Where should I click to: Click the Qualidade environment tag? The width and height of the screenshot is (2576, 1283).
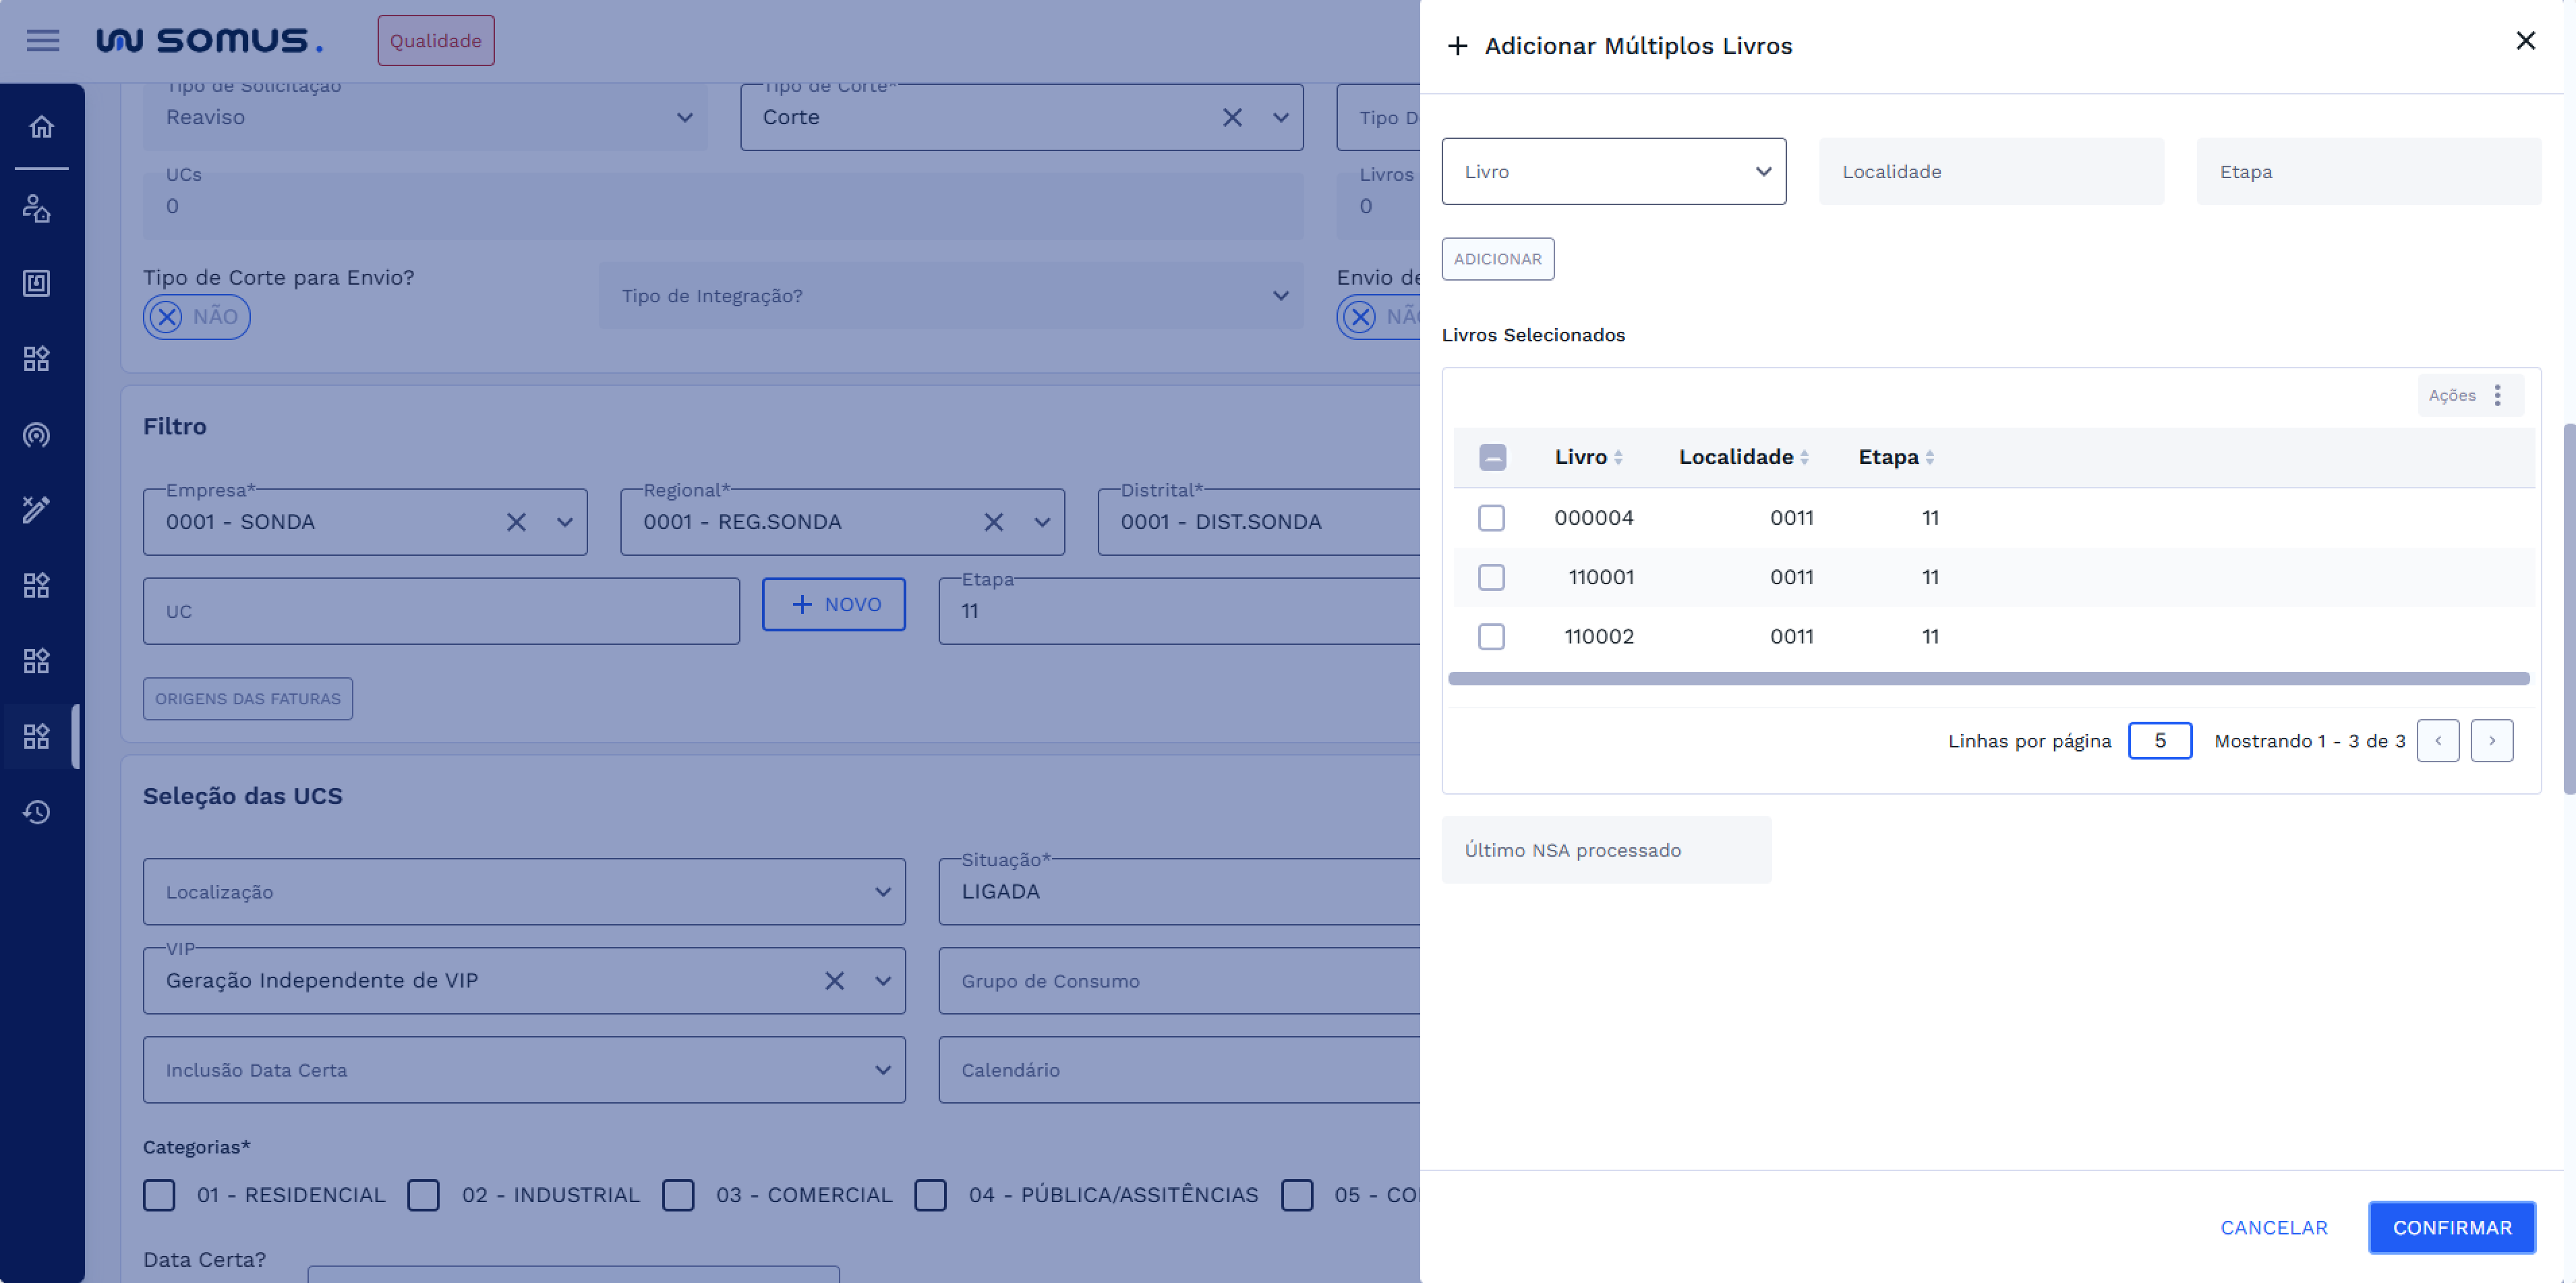435,41
